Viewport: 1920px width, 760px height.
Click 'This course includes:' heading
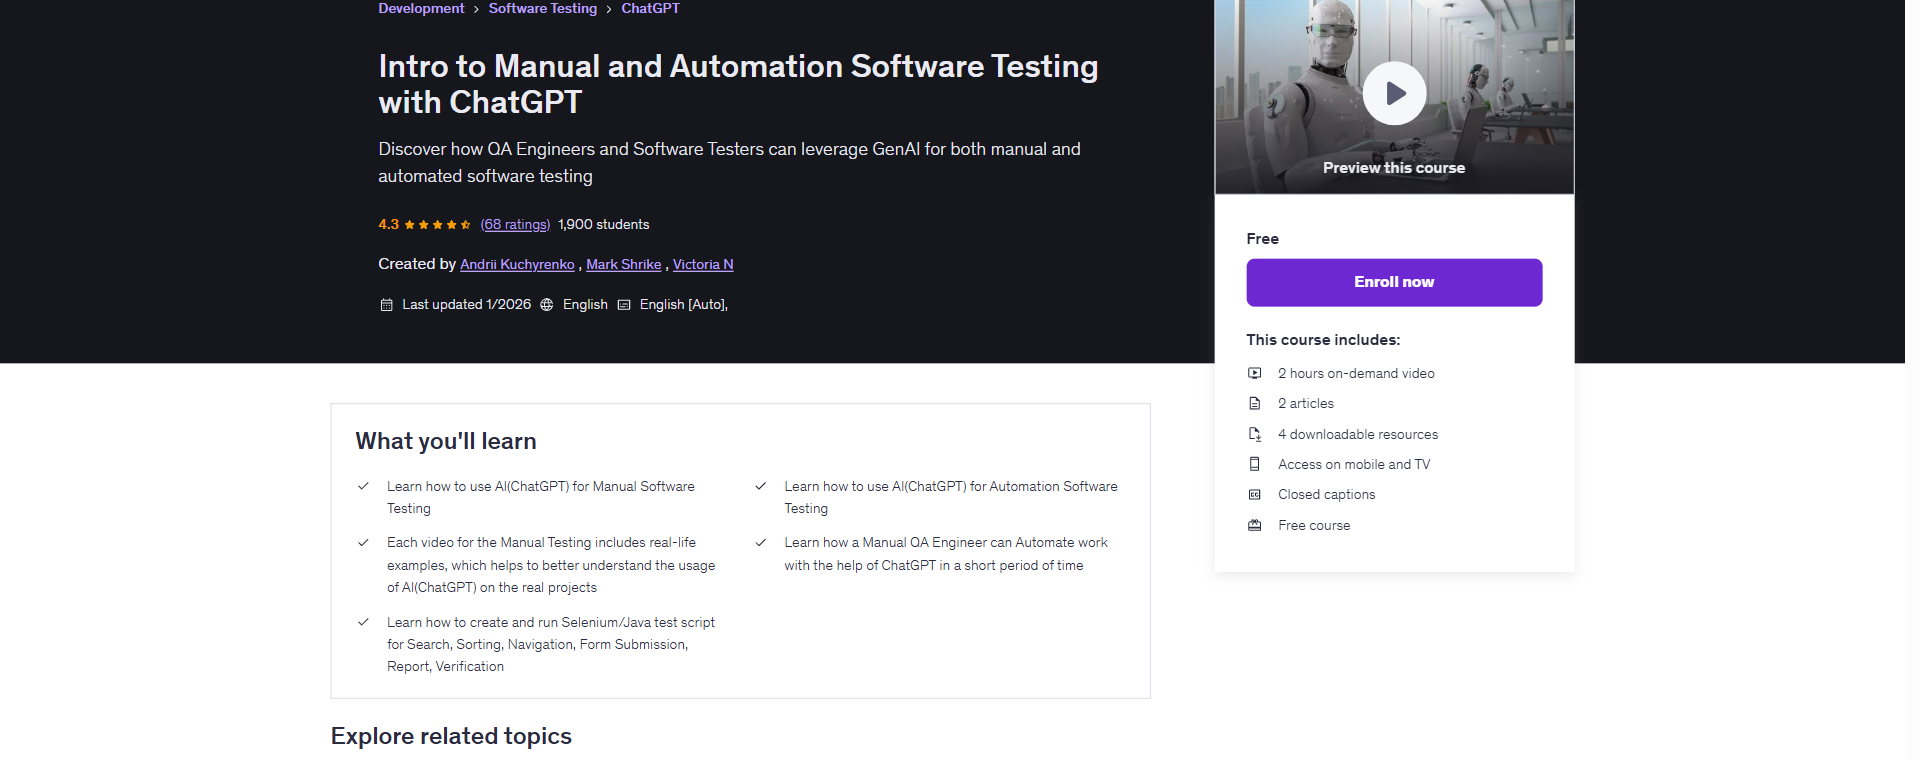click(x=1323, y=340)
